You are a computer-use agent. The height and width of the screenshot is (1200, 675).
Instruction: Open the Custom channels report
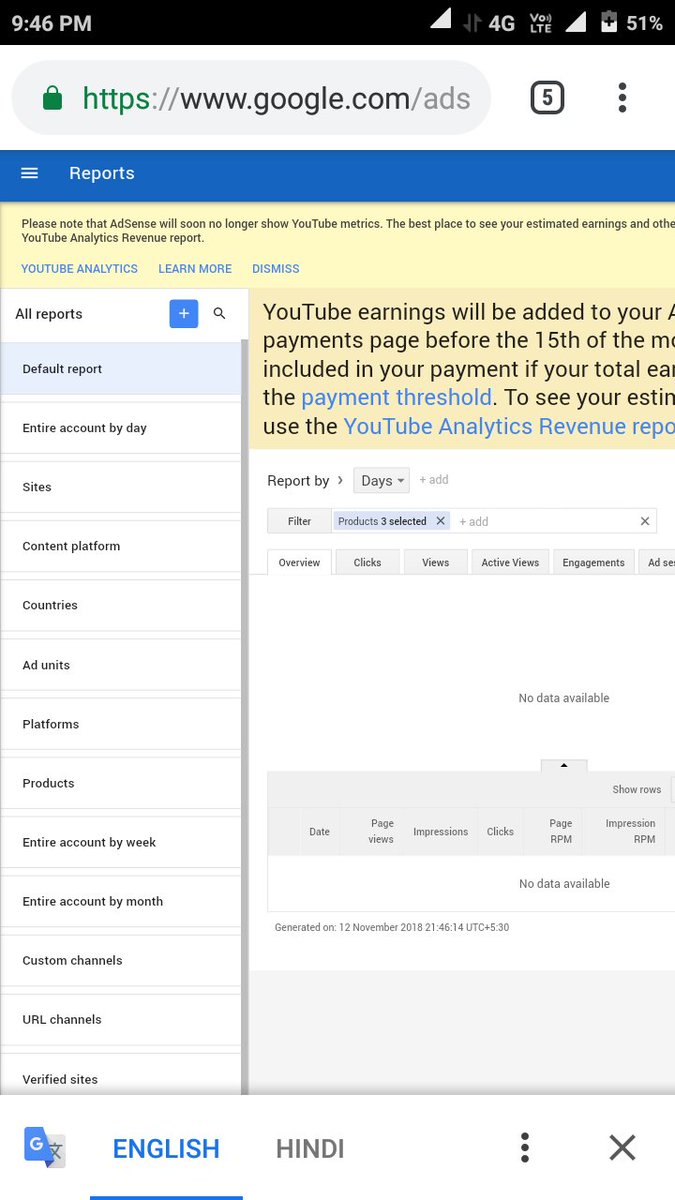(121, 960)
